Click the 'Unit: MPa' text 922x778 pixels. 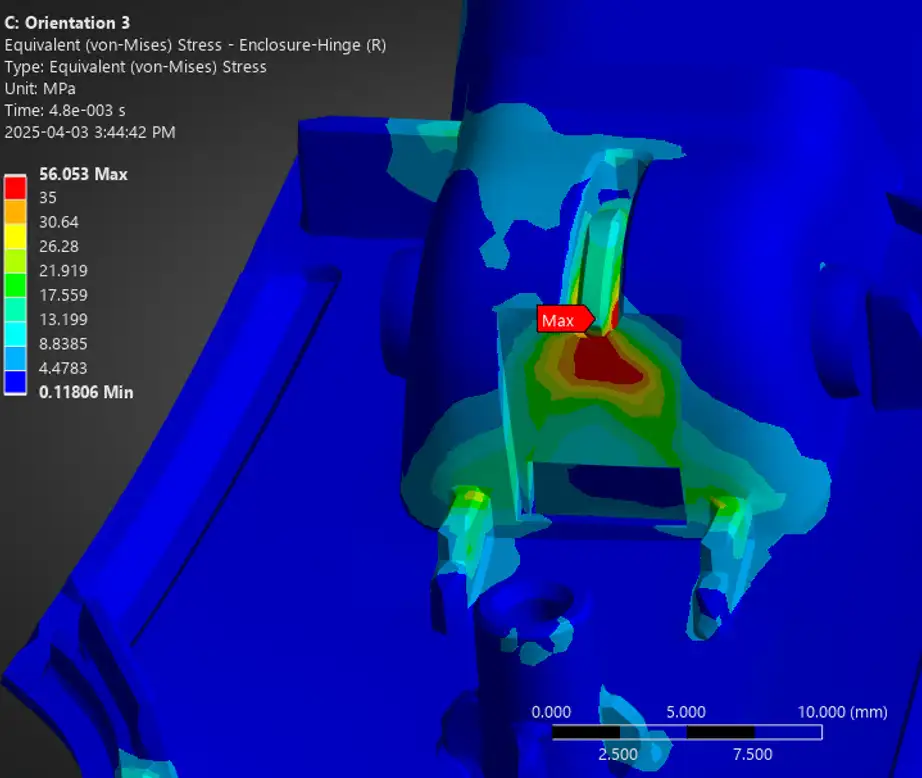click(40, 89)
